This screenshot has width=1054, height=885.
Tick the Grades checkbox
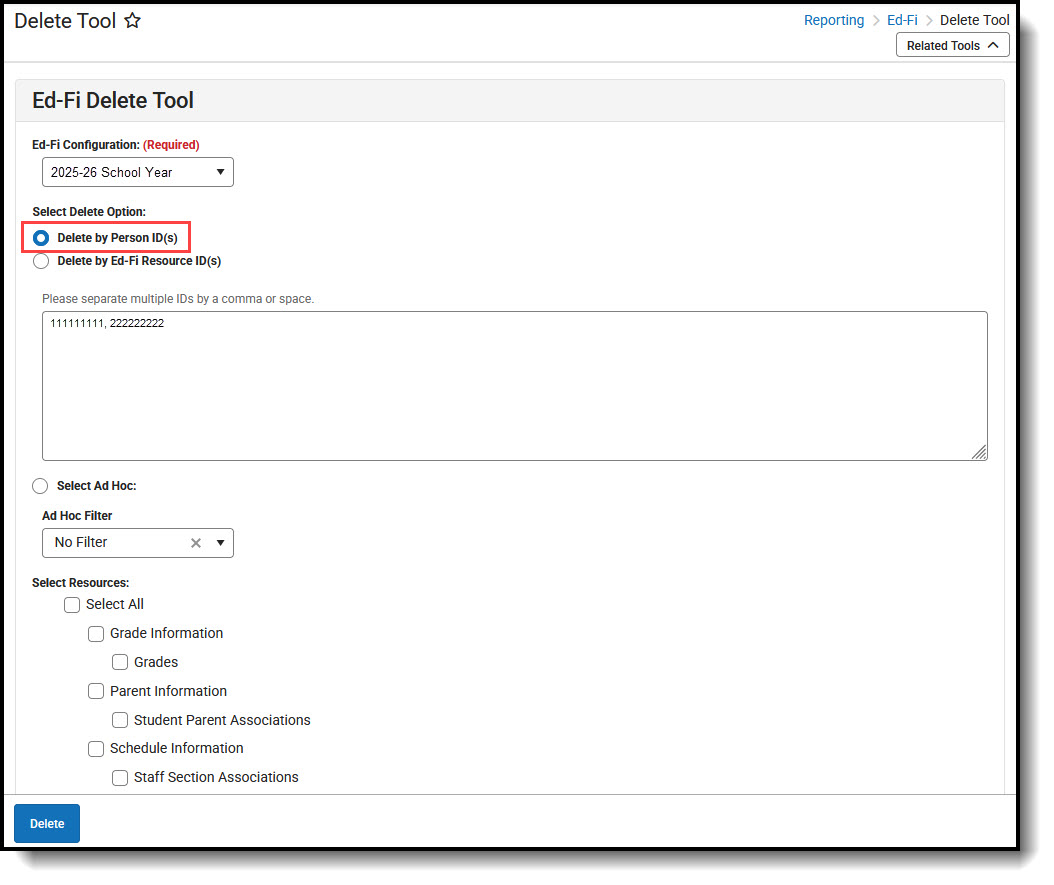coord(120,663)
